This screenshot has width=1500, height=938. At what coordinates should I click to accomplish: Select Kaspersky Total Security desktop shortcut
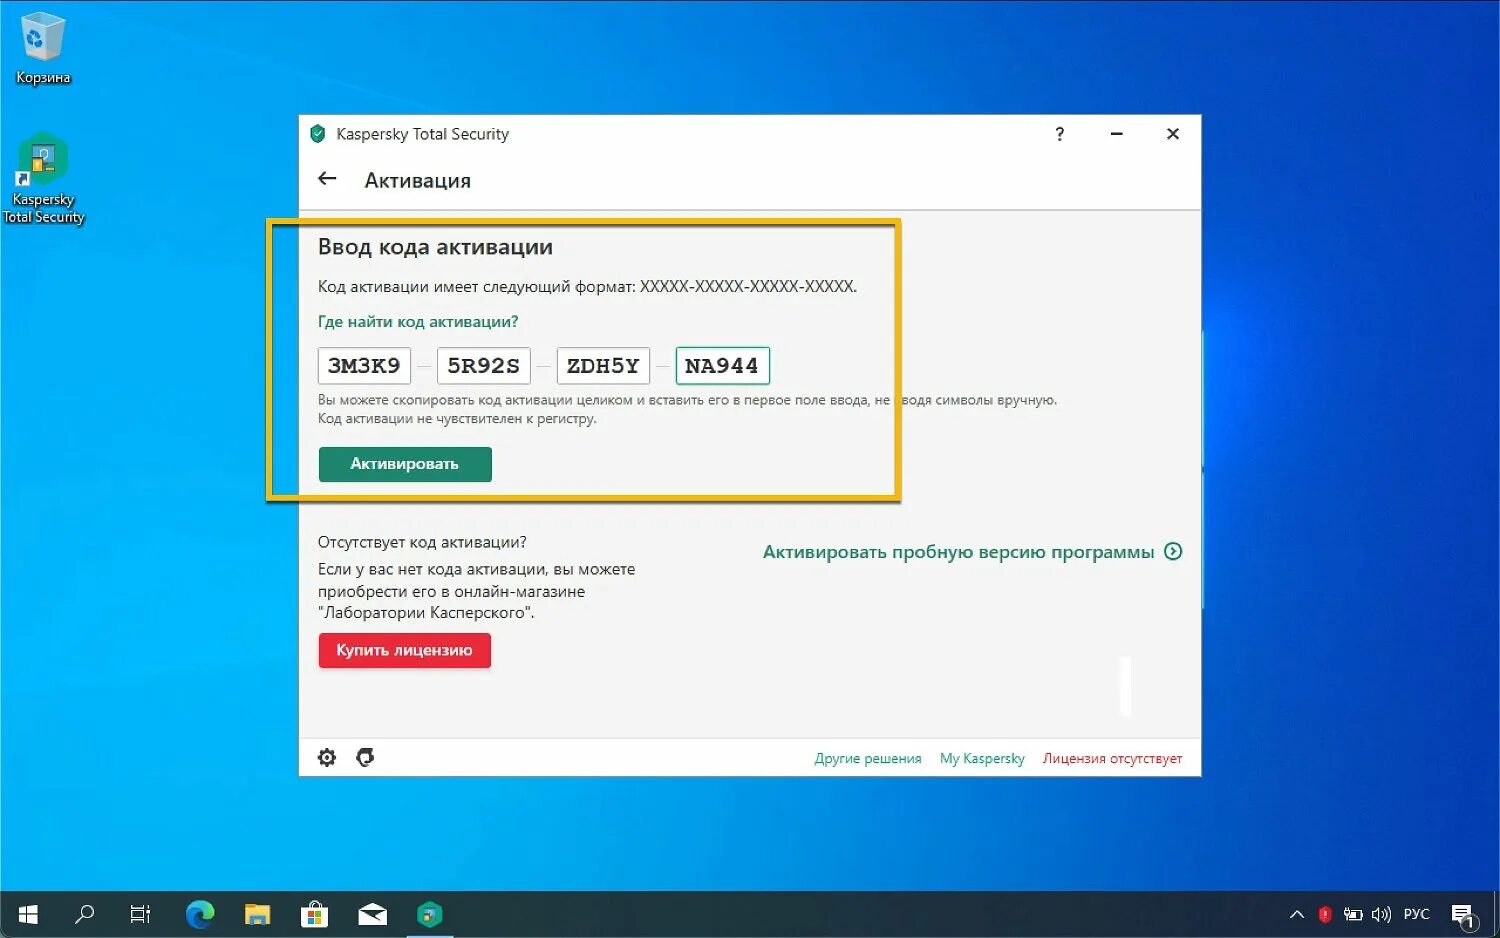[43, 178]
